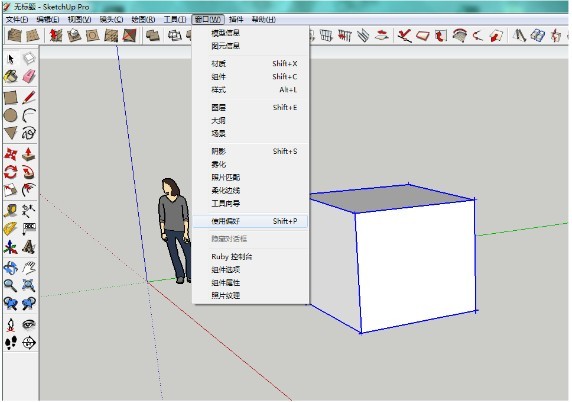
Task: Open 组件 with shortcut Shift+C
Action: pyautogui.click(x=251, y=77)
